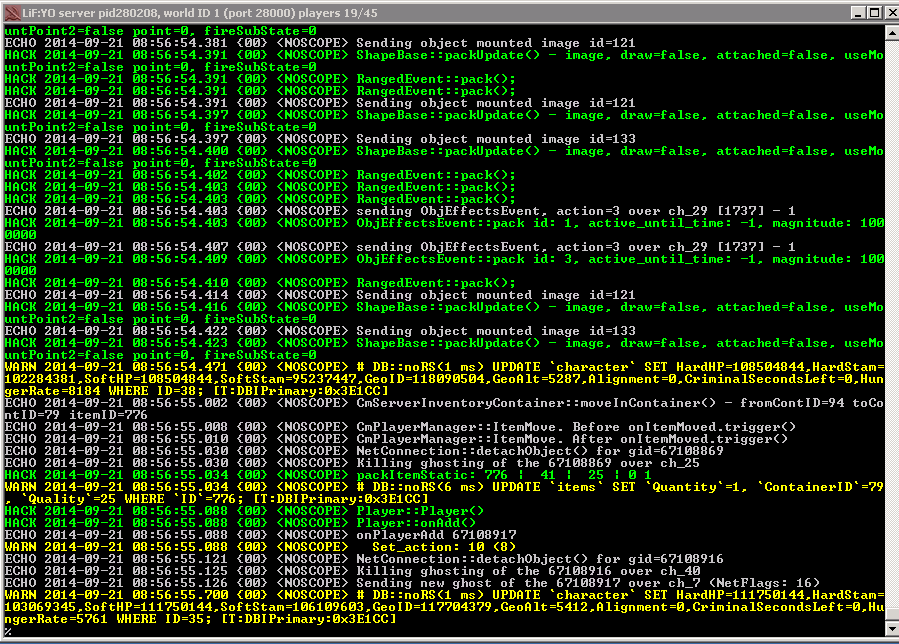
Task: Click the WARN 'UPDATE `items` SET' line
Action: click(444, 487)
